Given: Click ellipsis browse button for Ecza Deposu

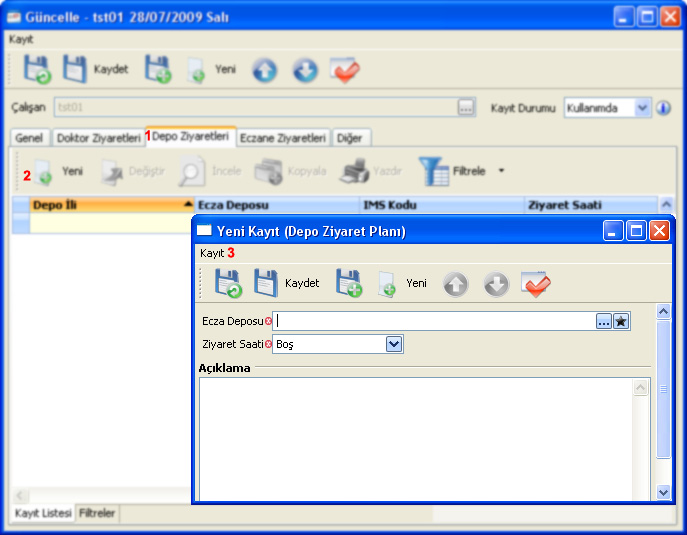Looking at the screenshot, I should click(603, 322).
